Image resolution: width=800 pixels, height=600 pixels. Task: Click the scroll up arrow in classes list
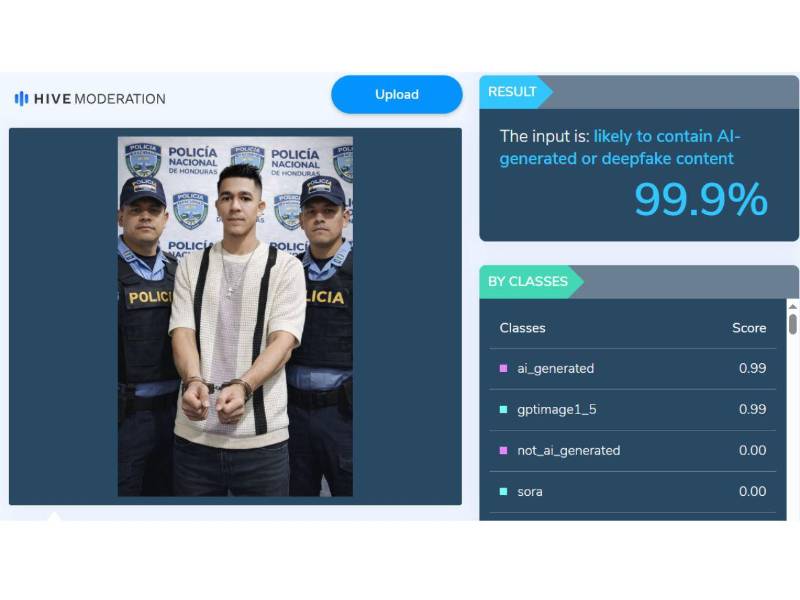pos(792,307)
